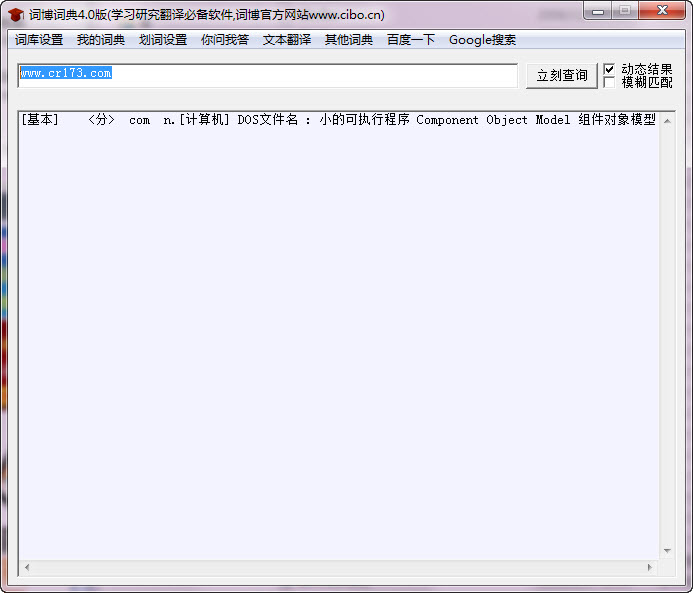
Task: Select the 百度一下 menu item
Action: pos(411,40)
